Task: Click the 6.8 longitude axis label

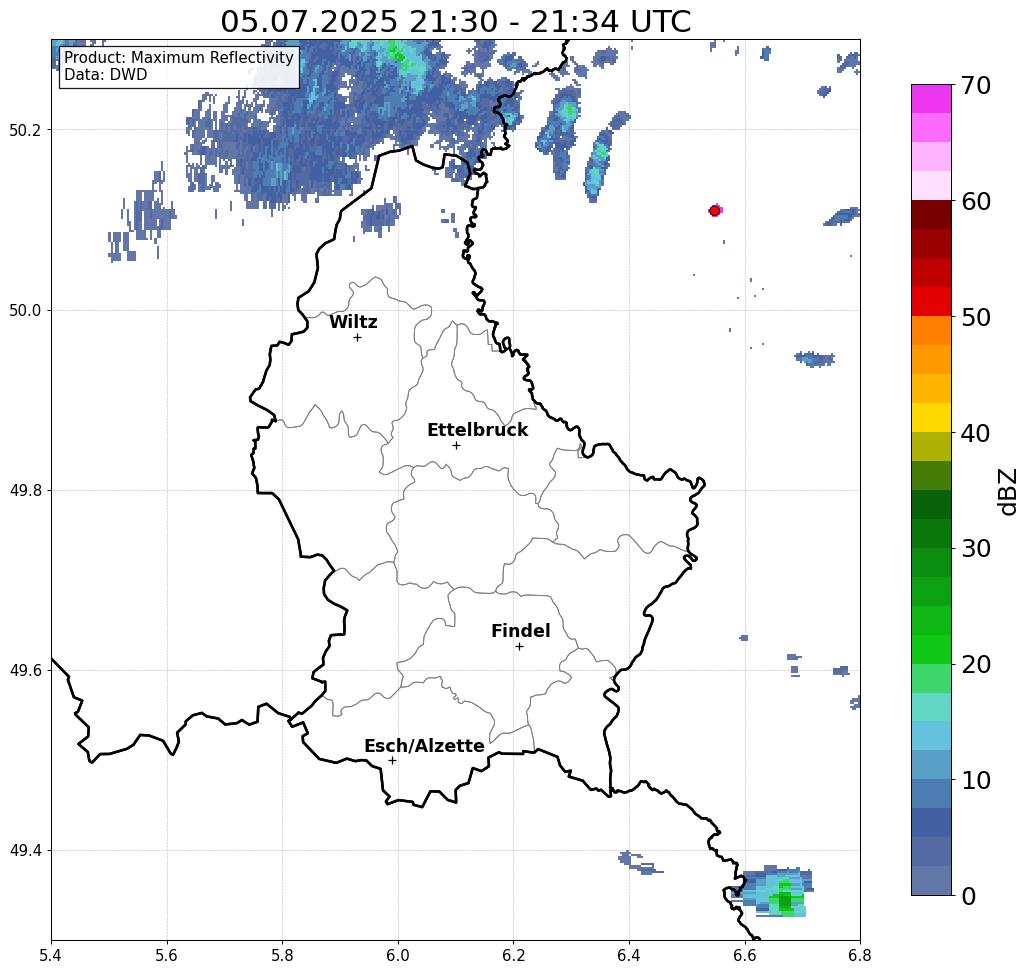Action: 860,955
